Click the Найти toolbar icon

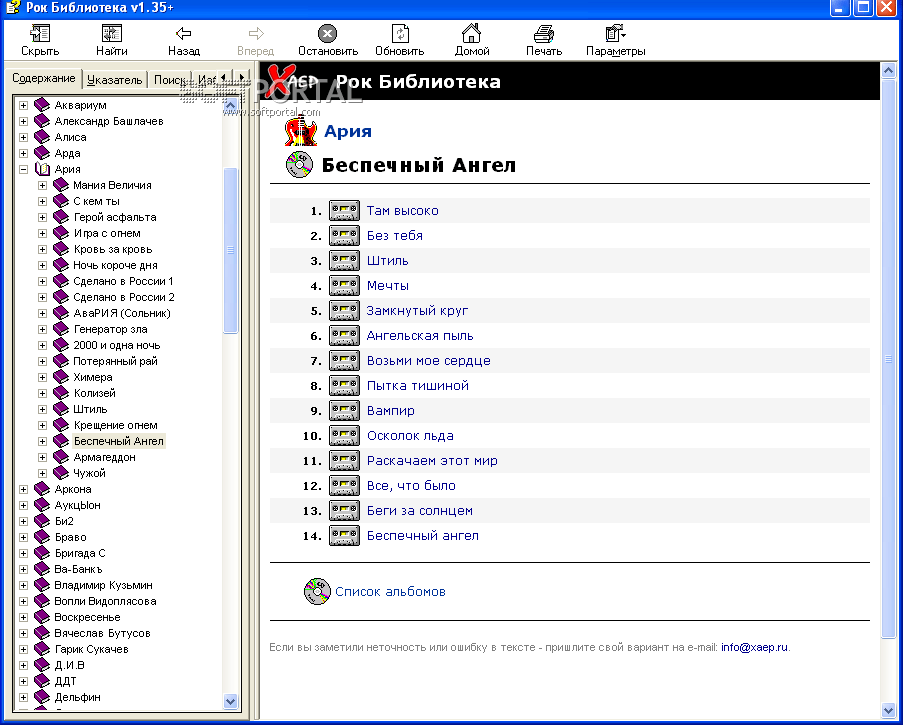[112, 33]
